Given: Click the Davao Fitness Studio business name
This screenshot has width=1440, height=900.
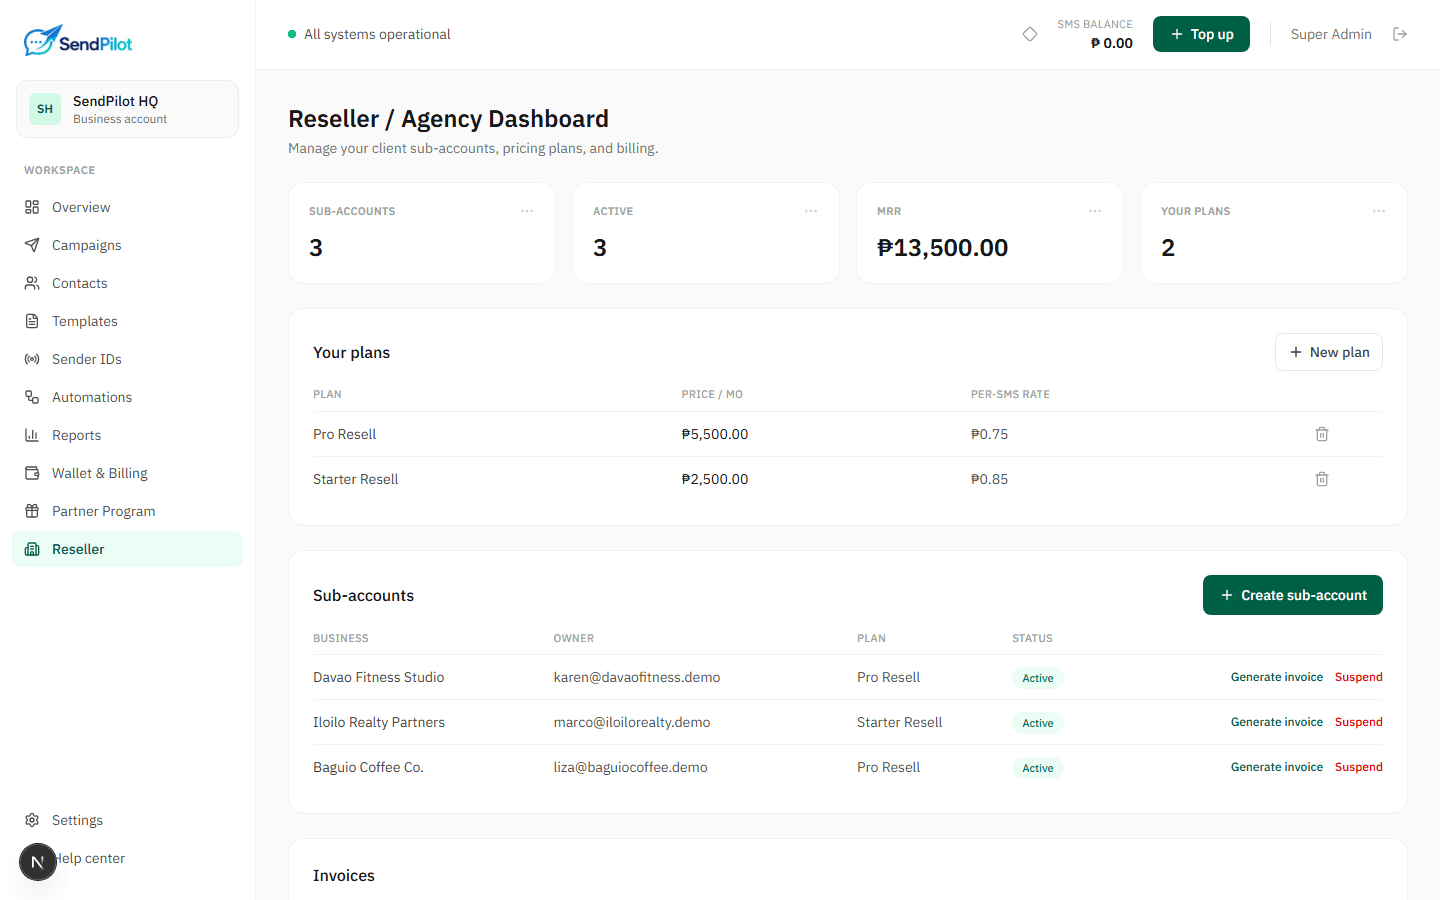Looking at the screenshot, I should click(x=379, y=677).
